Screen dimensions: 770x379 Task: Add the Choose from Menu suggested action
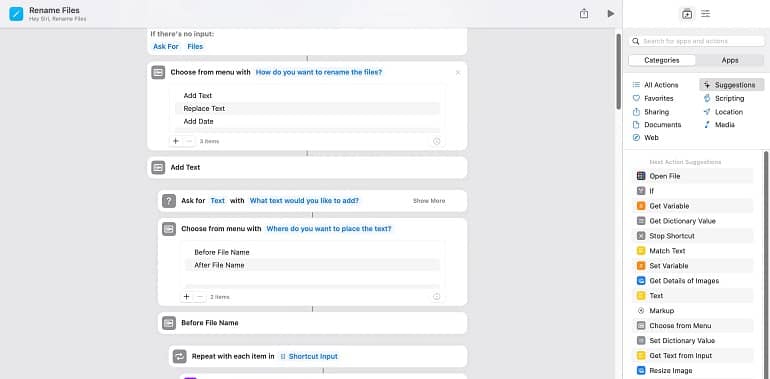(x=692, y=325)
